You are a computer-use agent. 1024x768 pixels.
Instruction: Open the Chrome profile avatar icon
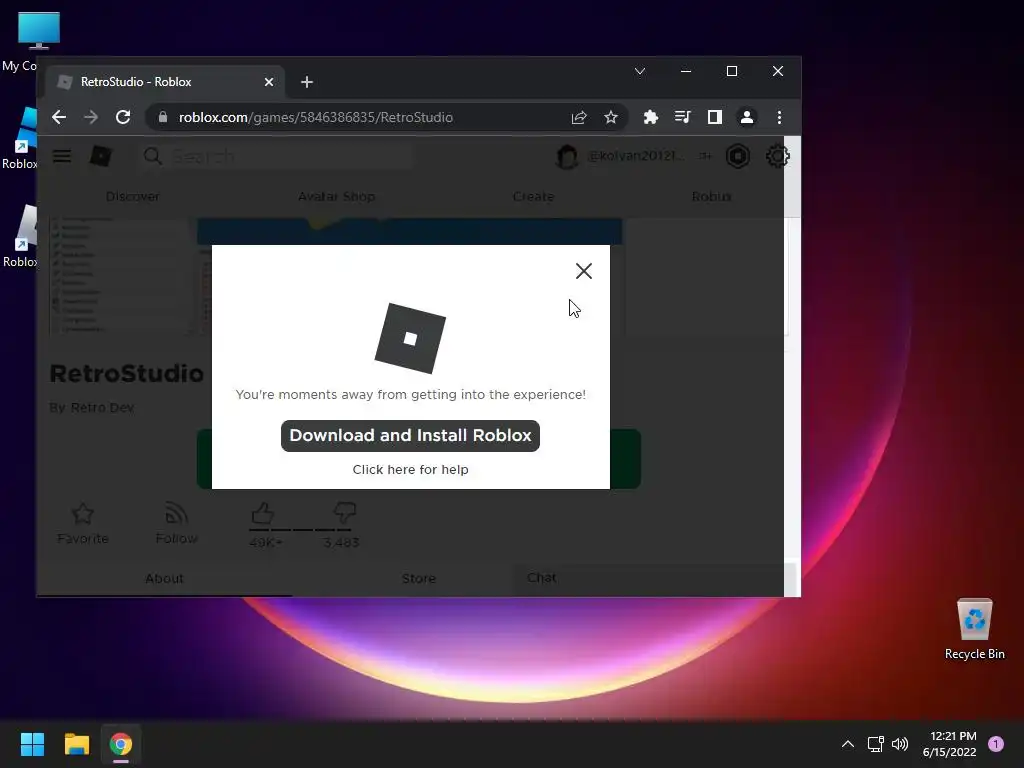[746, 117]
